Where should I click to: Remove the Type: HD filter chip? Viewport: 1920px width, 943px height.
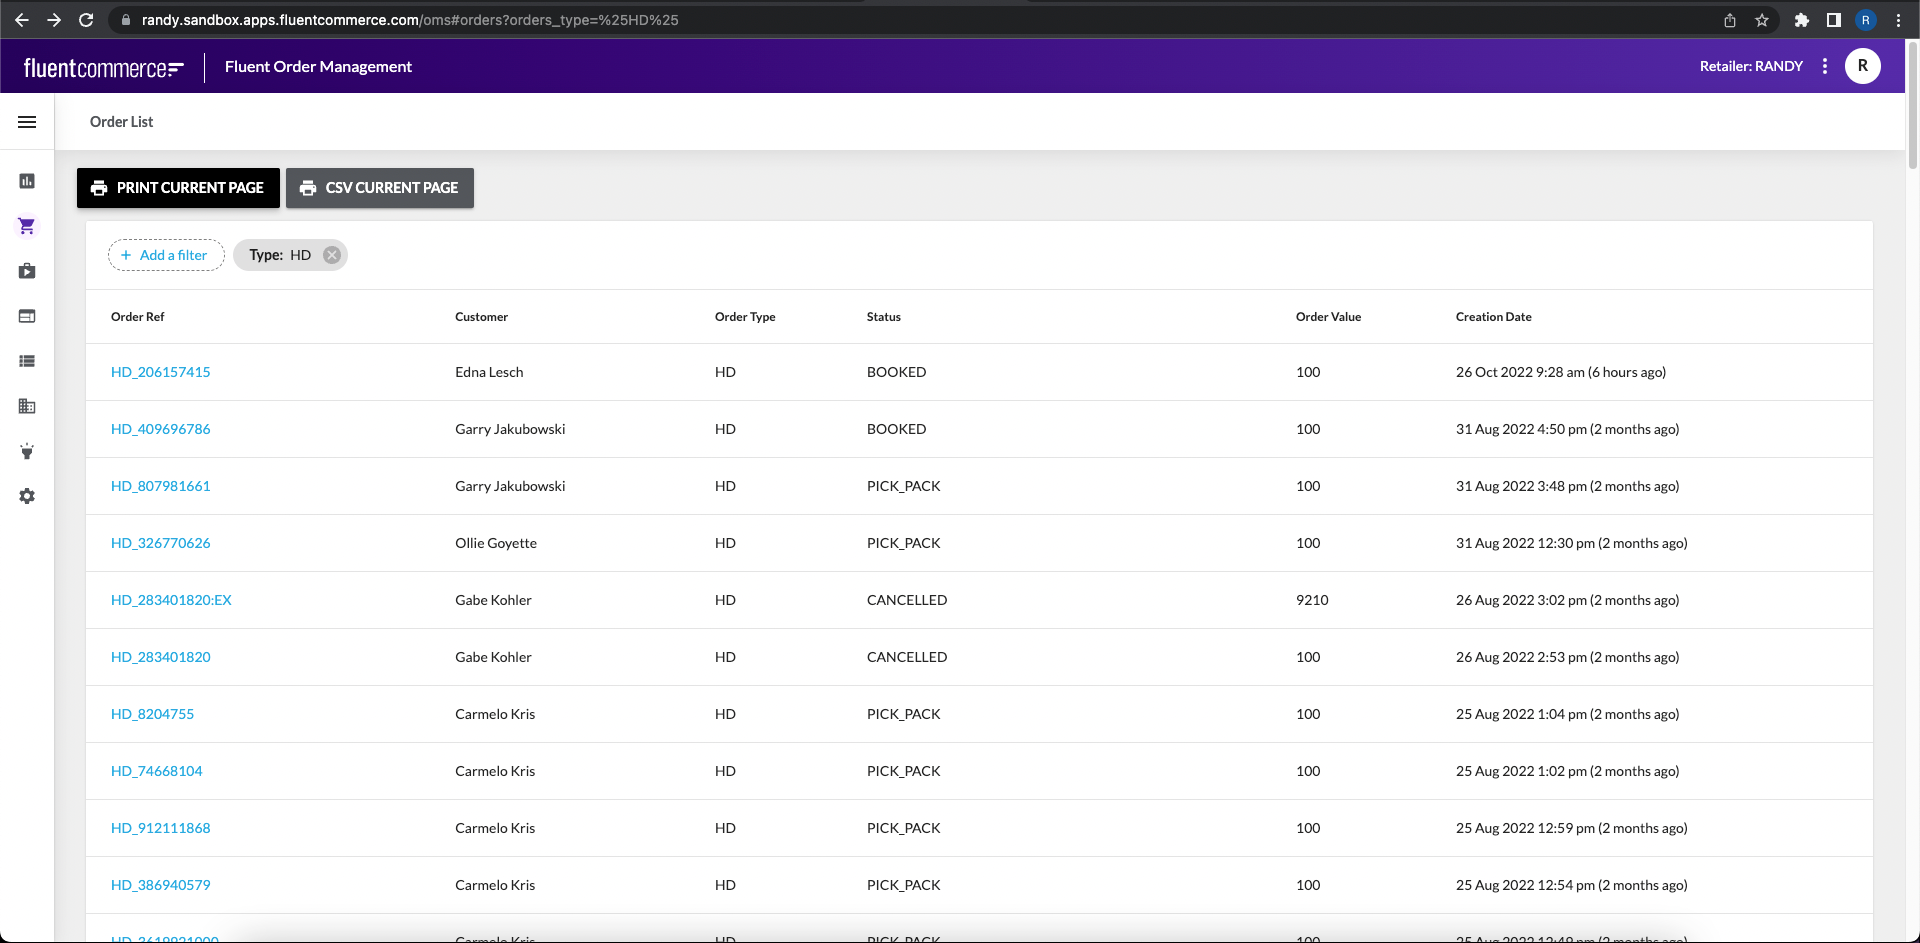pyautogui.click(x=332, y=255)
